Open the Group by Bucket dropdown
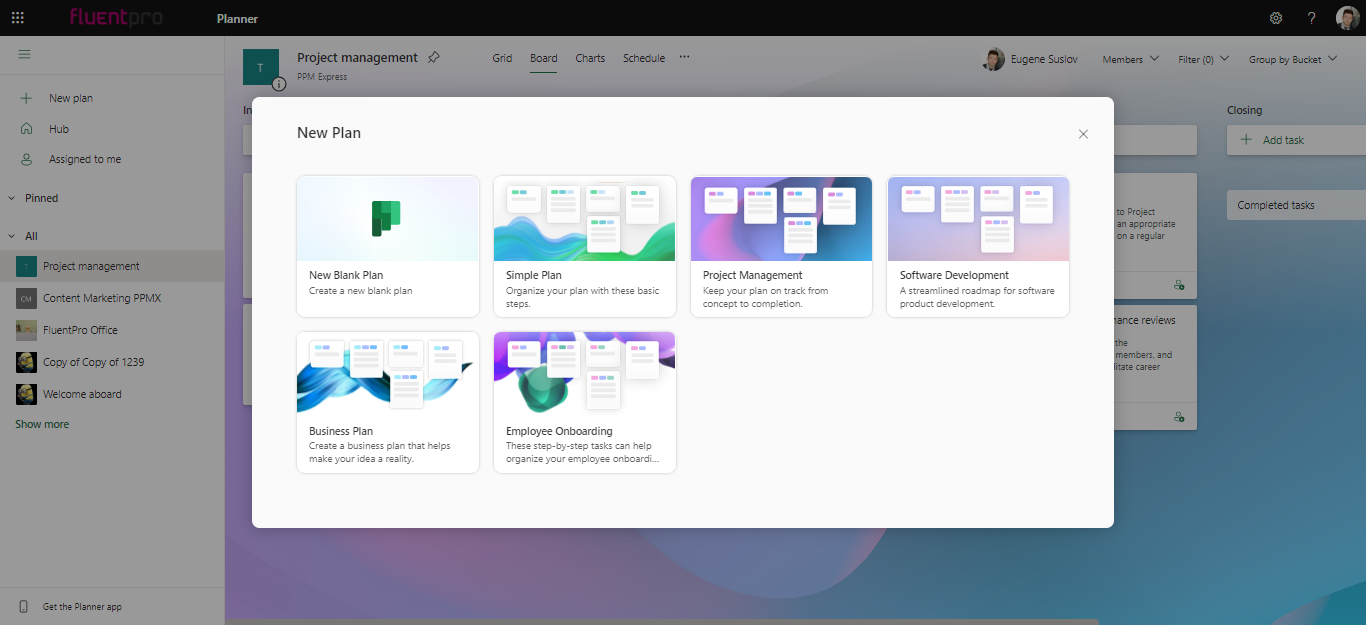Viewport: 1366px width, 625px height. 1293,59
